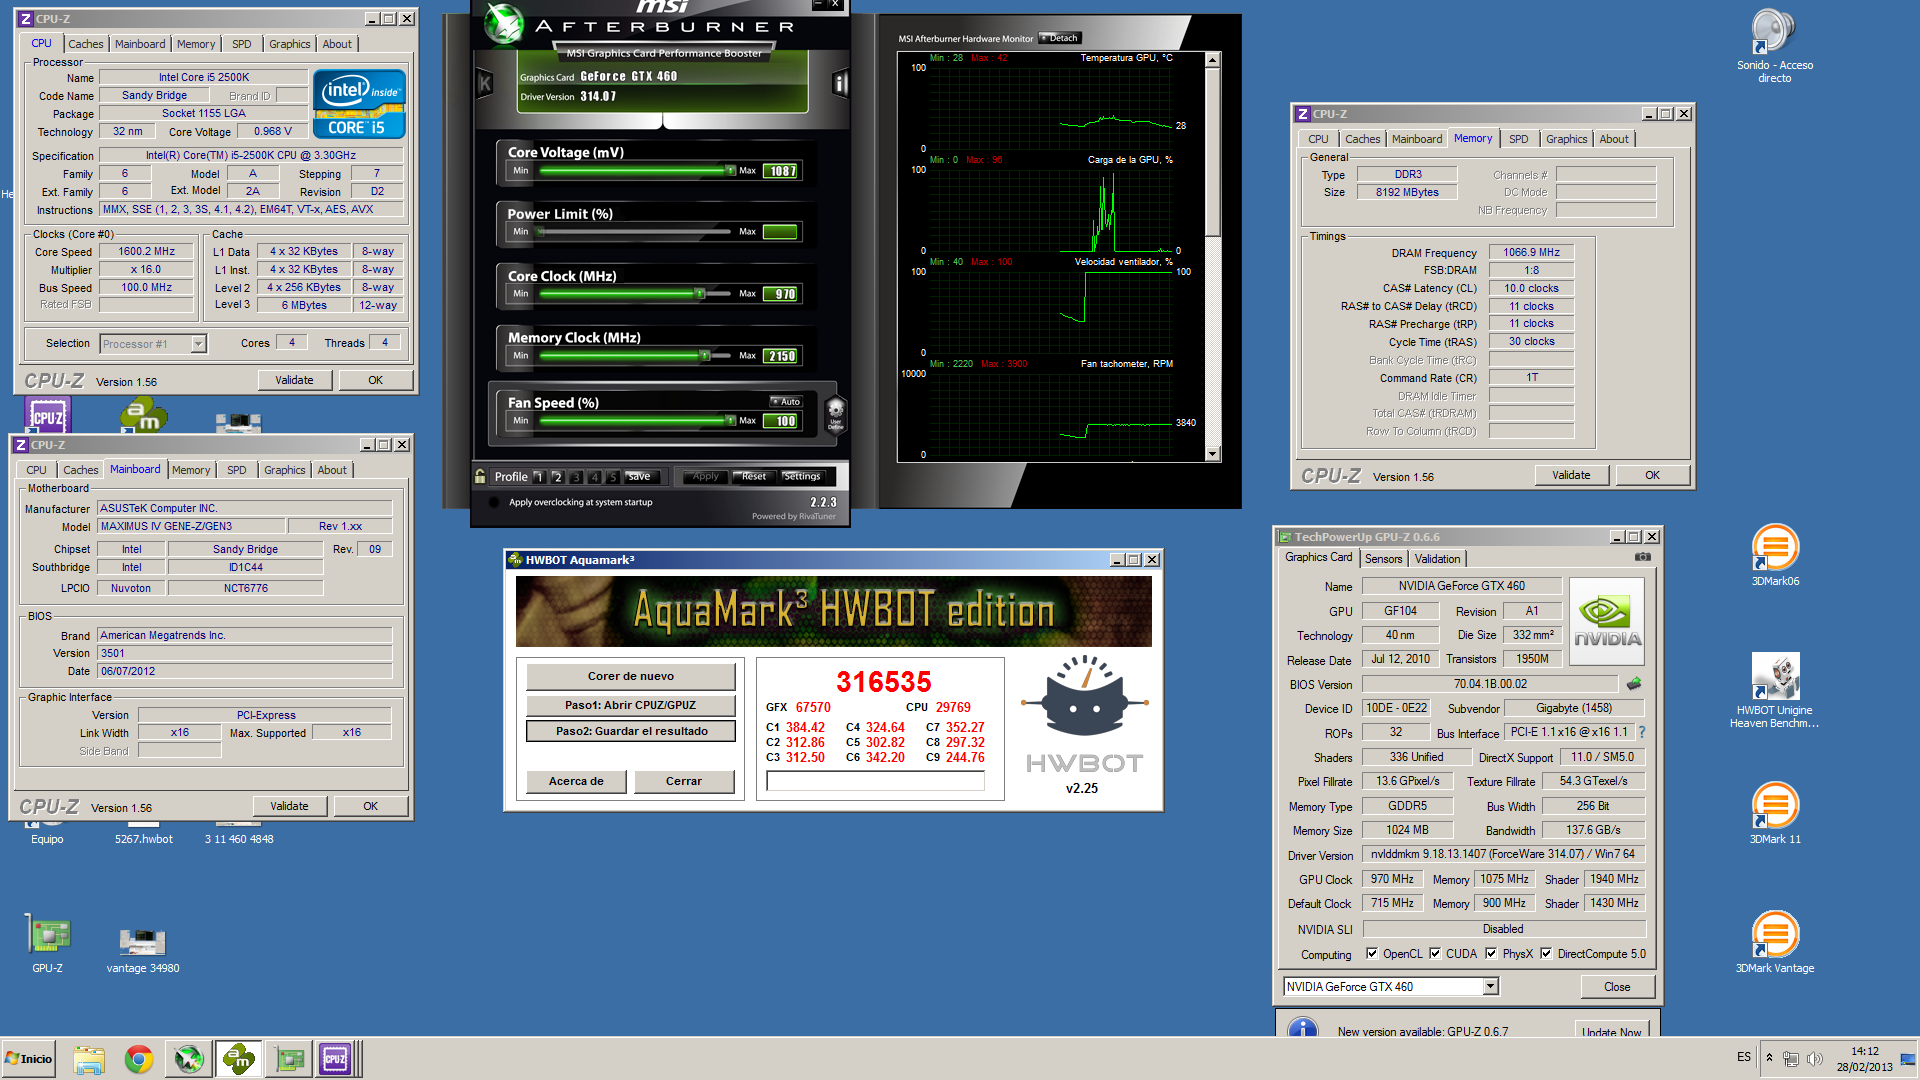Click the CPU-Z taskbar icon

click(x=335, y=1059)
